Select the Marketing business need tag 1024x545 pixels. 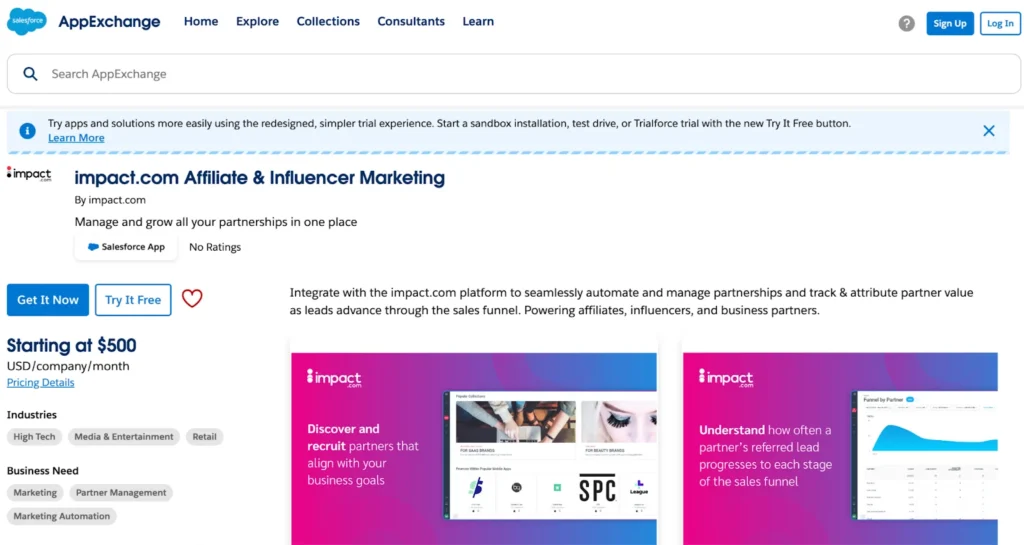(x=35, y=493)
